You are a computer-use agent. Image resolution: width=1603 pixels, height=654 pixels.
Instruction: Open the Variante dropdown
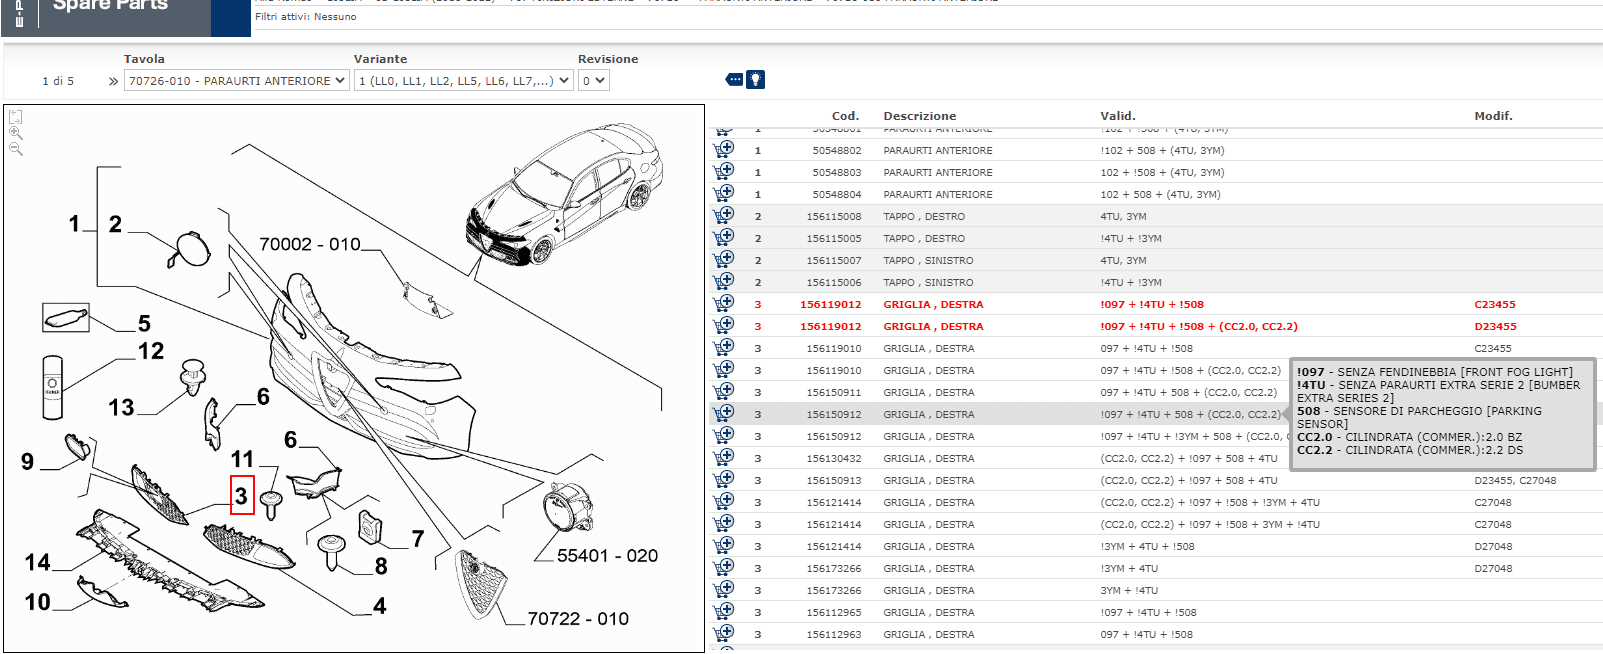pos(464,81)
